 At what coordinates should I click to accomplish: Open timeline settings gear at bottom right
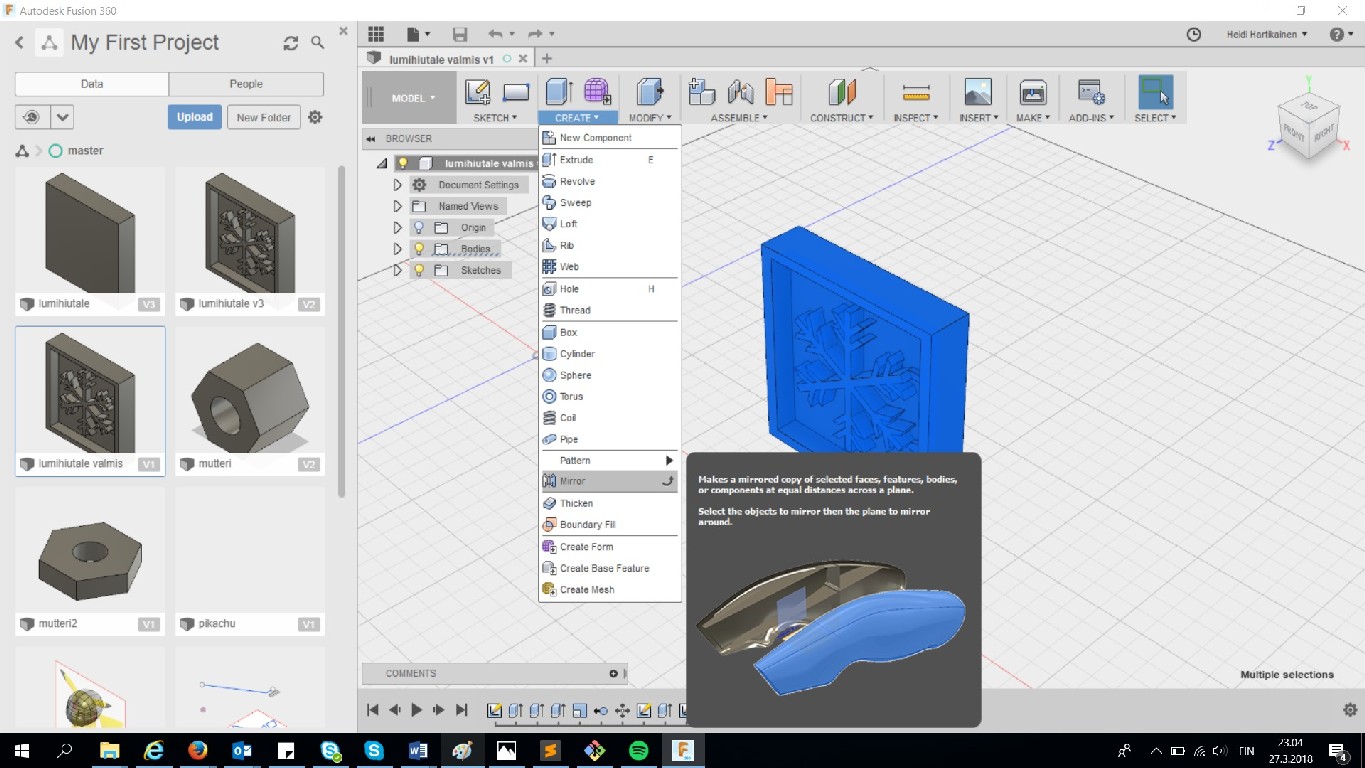click(1349, 709)
